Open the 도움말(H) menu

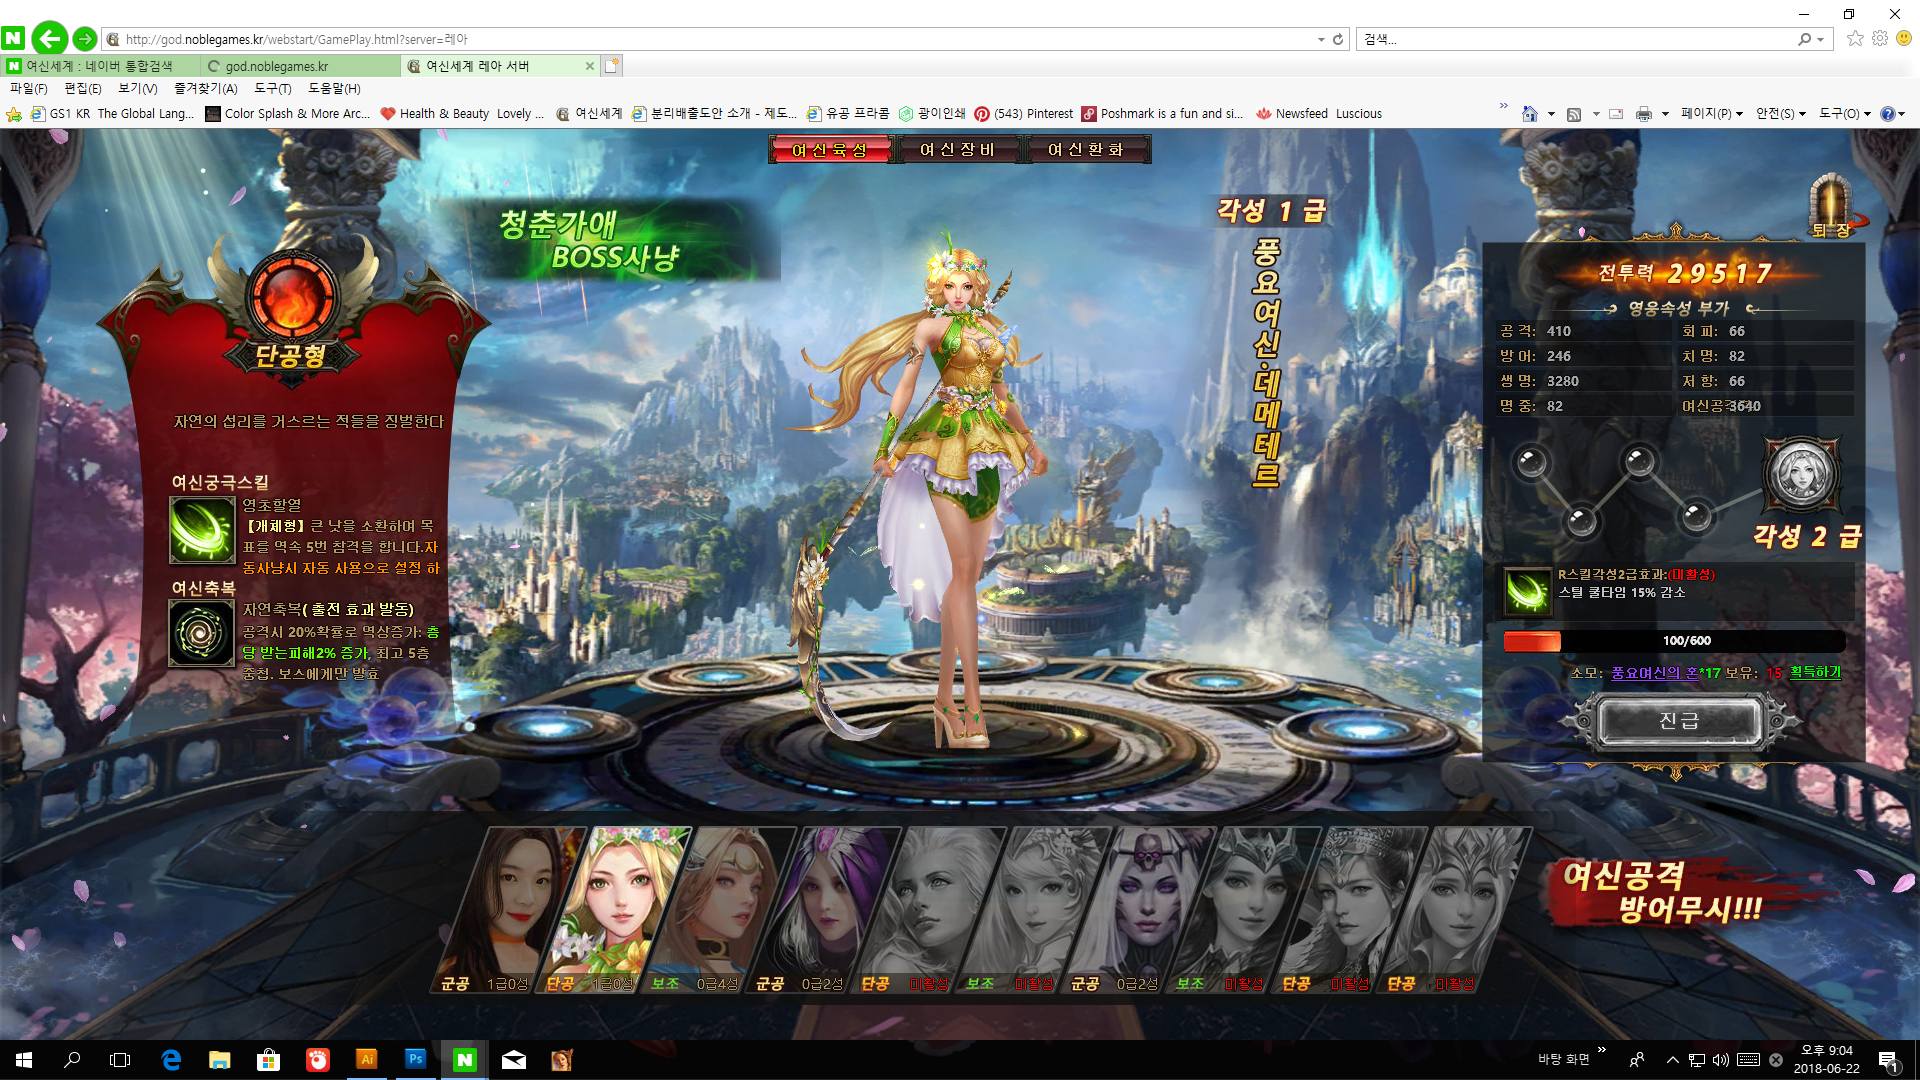(334, 89)
